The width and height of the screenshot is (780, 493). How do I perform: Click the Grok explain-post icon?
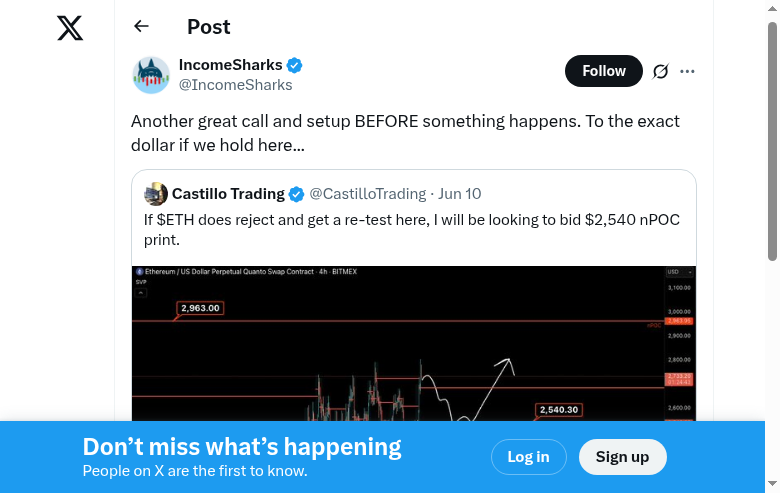tap(660, 71)
